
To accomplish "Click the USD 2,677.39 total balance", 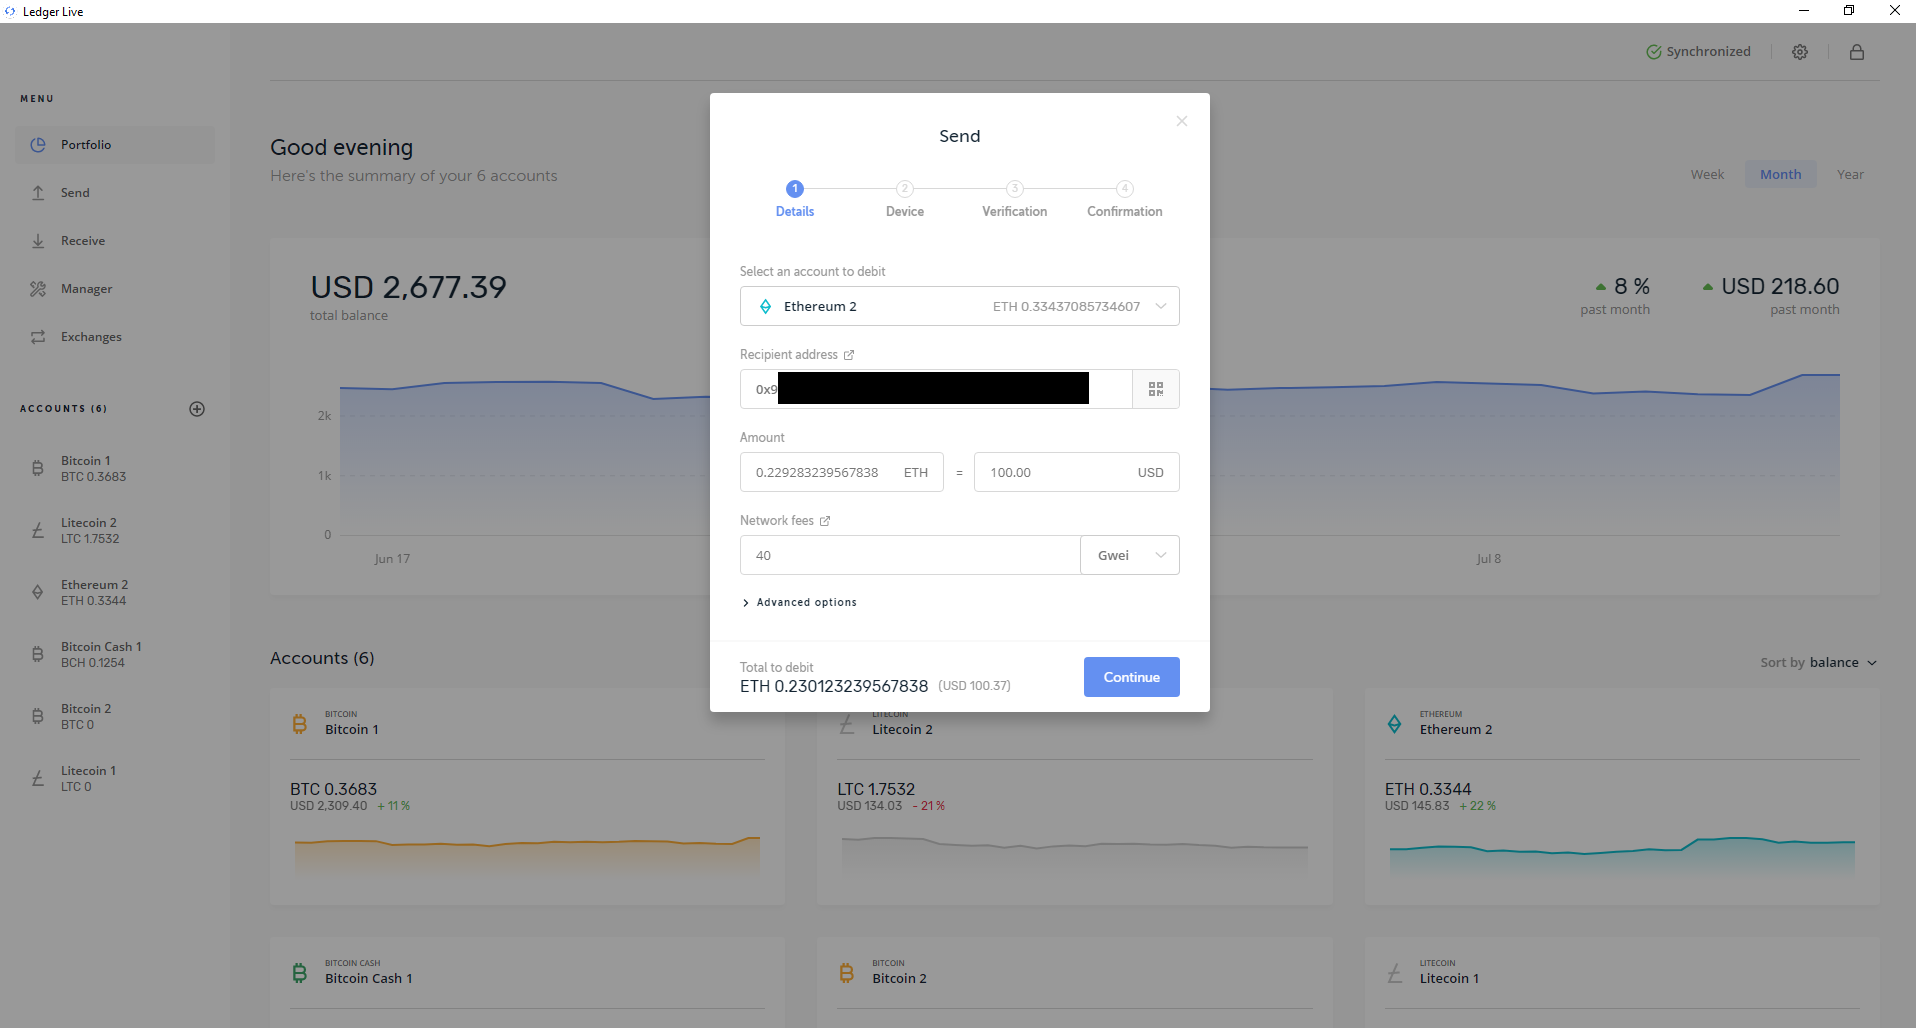I will 408,287.
